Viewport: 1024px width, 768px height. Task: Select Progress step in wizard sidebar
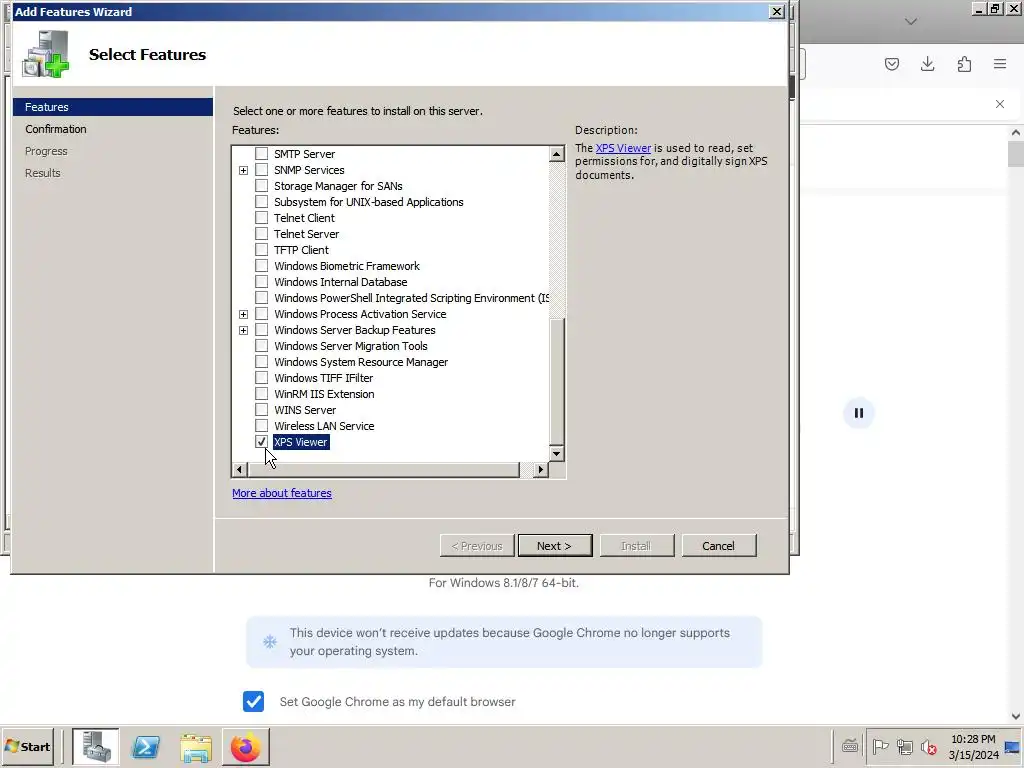tap(46, 151)
